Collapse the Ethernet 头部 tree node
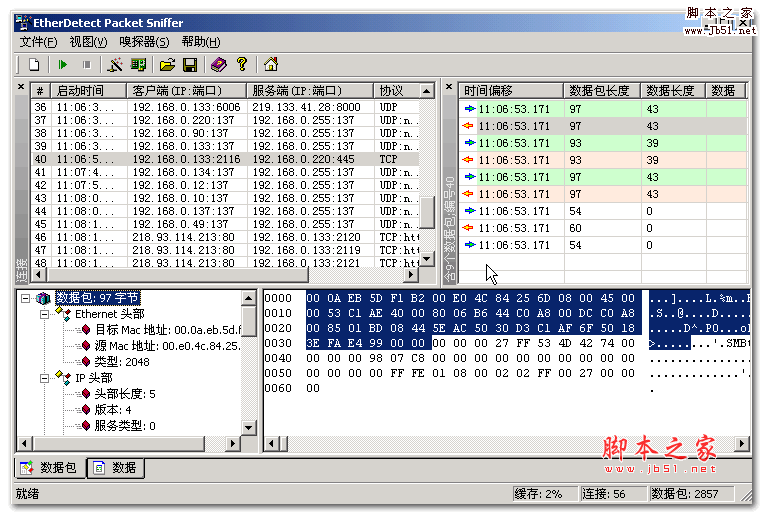This screenshot has height=515, width=763. tap(43, 314)
